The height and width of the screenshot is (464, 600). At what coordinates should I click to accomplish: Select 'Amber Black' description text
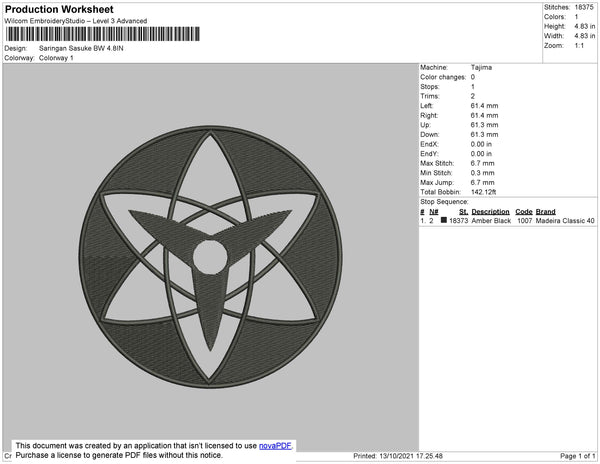[x=491, y=221]
